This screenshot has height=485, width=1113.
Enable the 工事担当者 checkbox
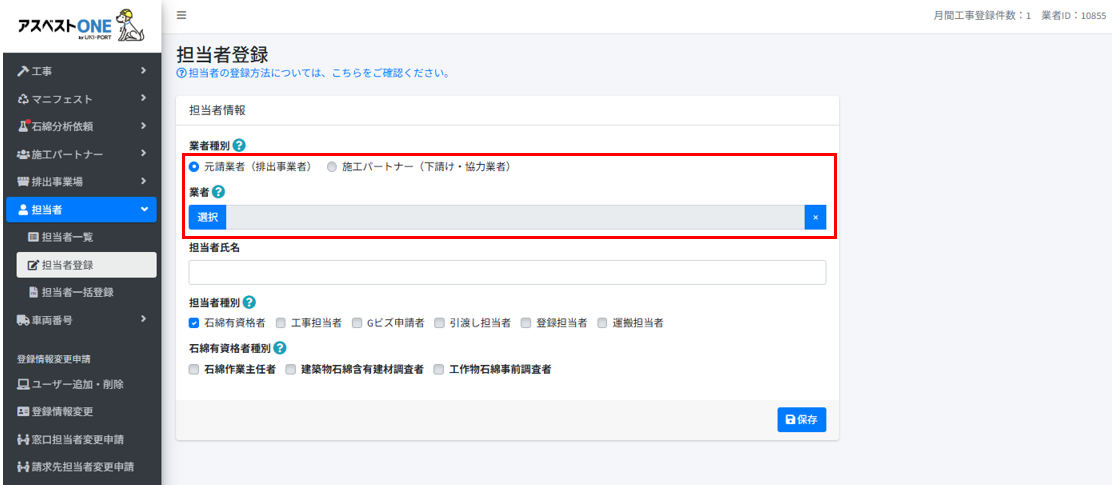(281, 323)
